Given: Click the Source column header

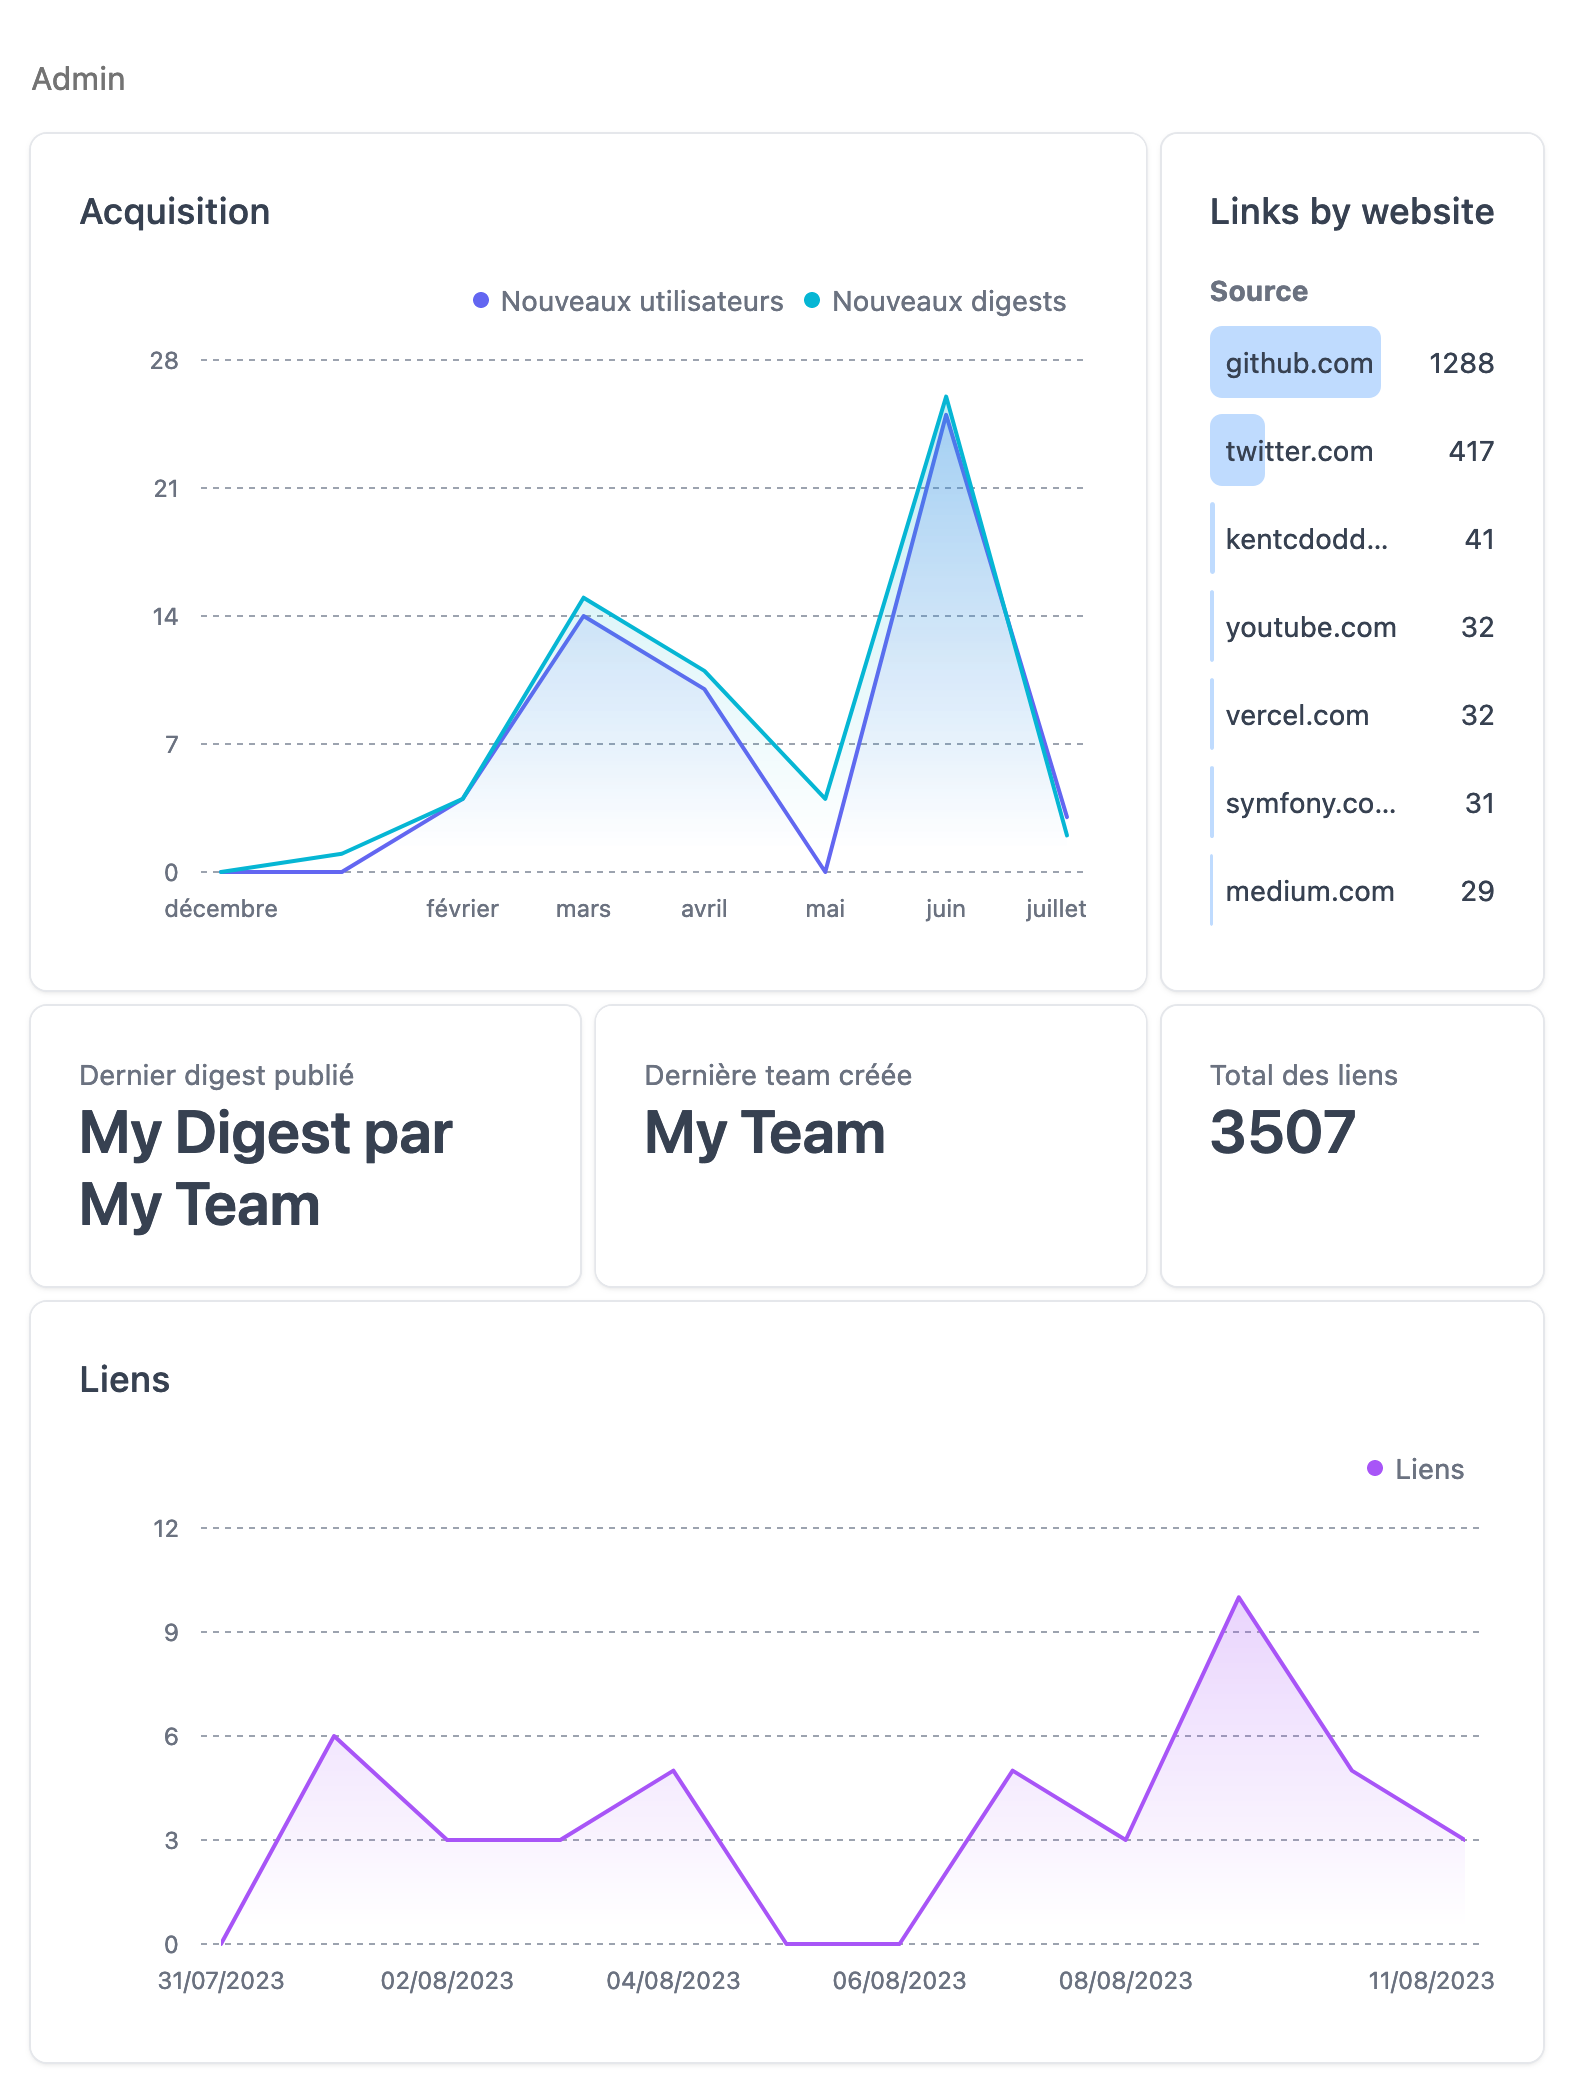Looking at the screenshot, I should (1259, 291).
